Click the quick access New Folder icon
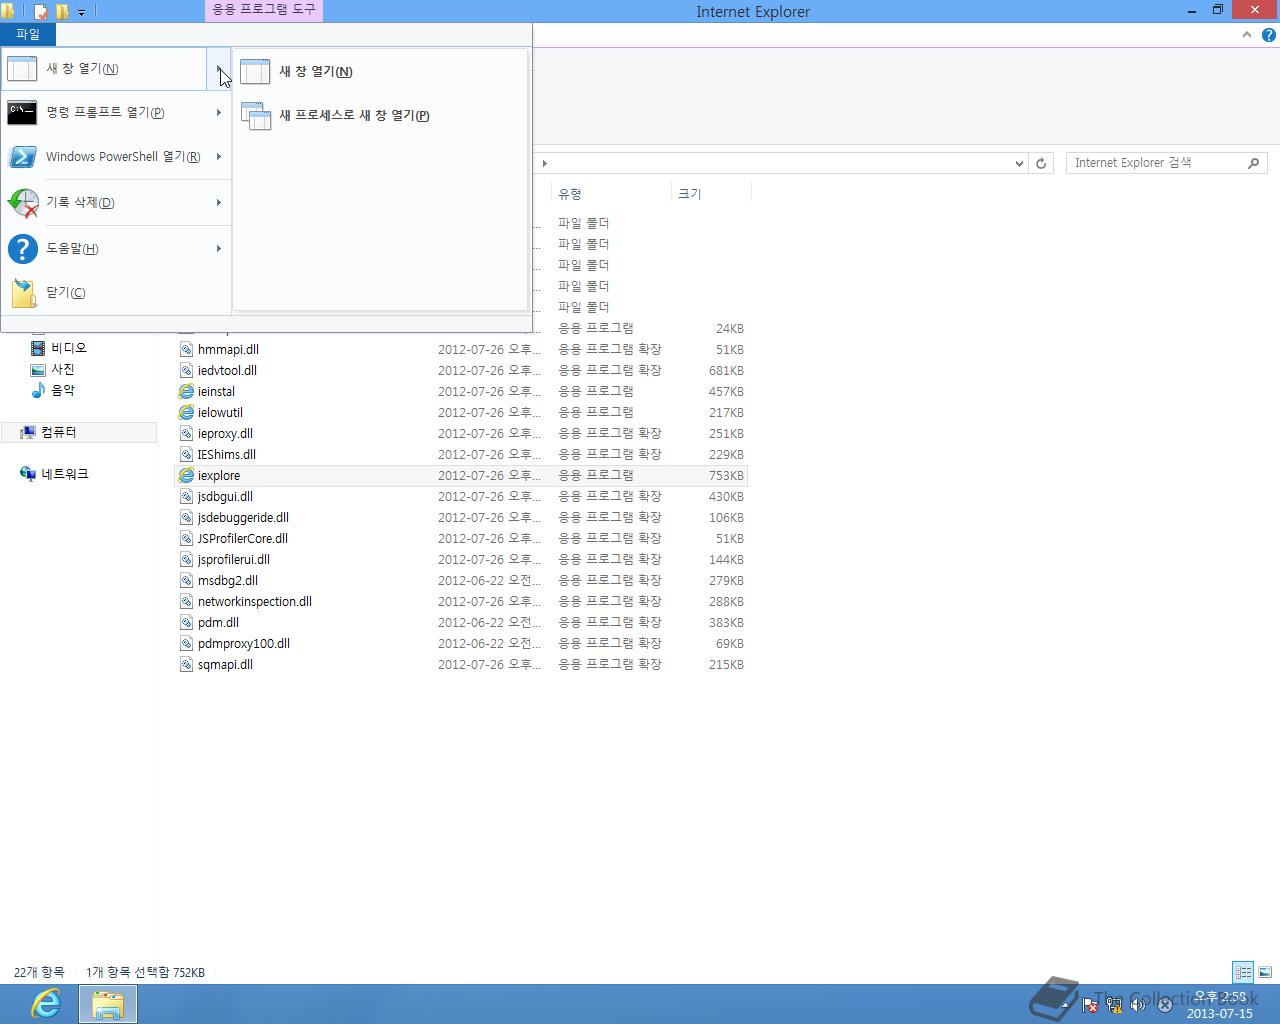Image resolution: width=1280 pixels, height=1024 pixels. point(62,12)
